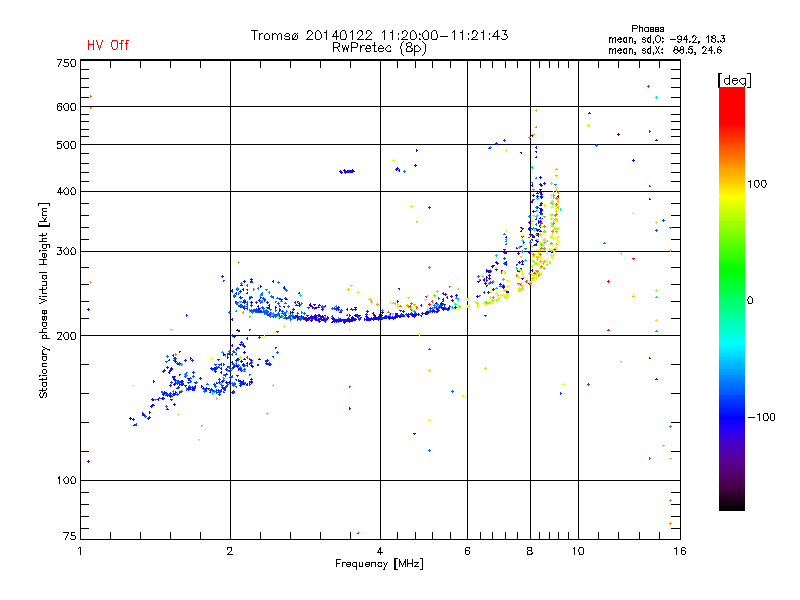Click the y-axis '600' tick label
Viewport: 800px width, 600px height.
click(66, 107)
